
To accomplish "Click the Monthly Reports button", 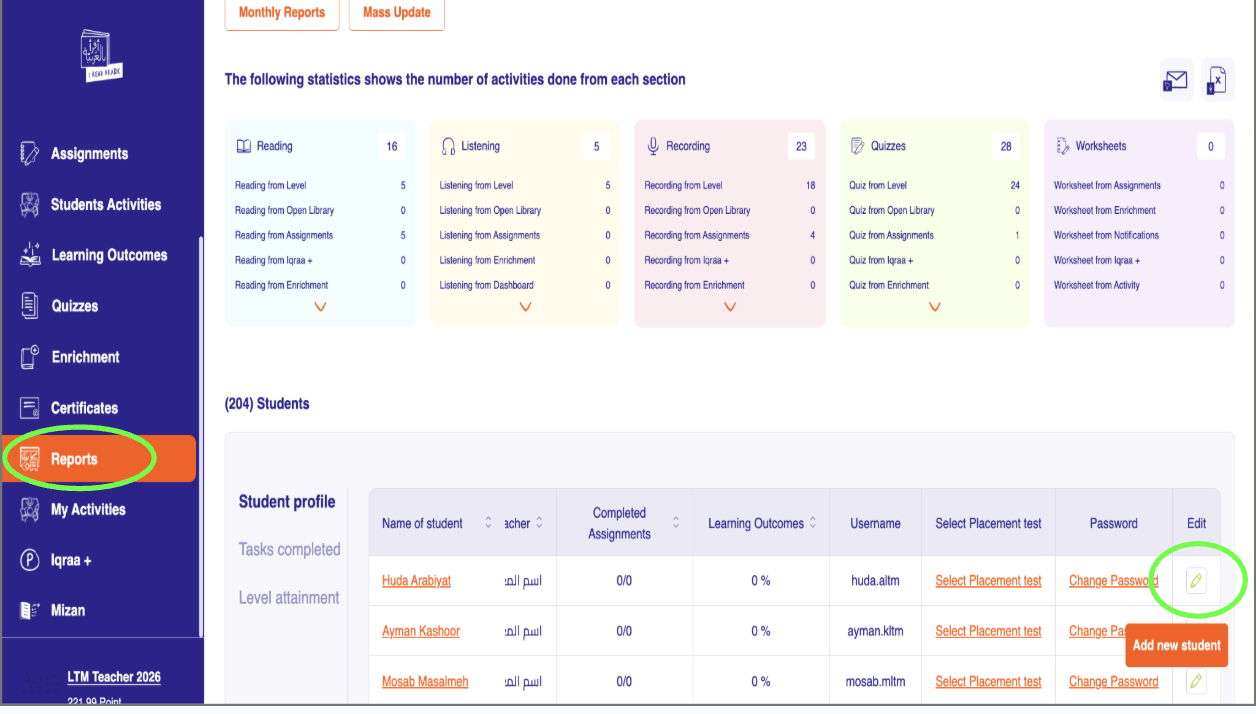I will [x=282, y=13].
